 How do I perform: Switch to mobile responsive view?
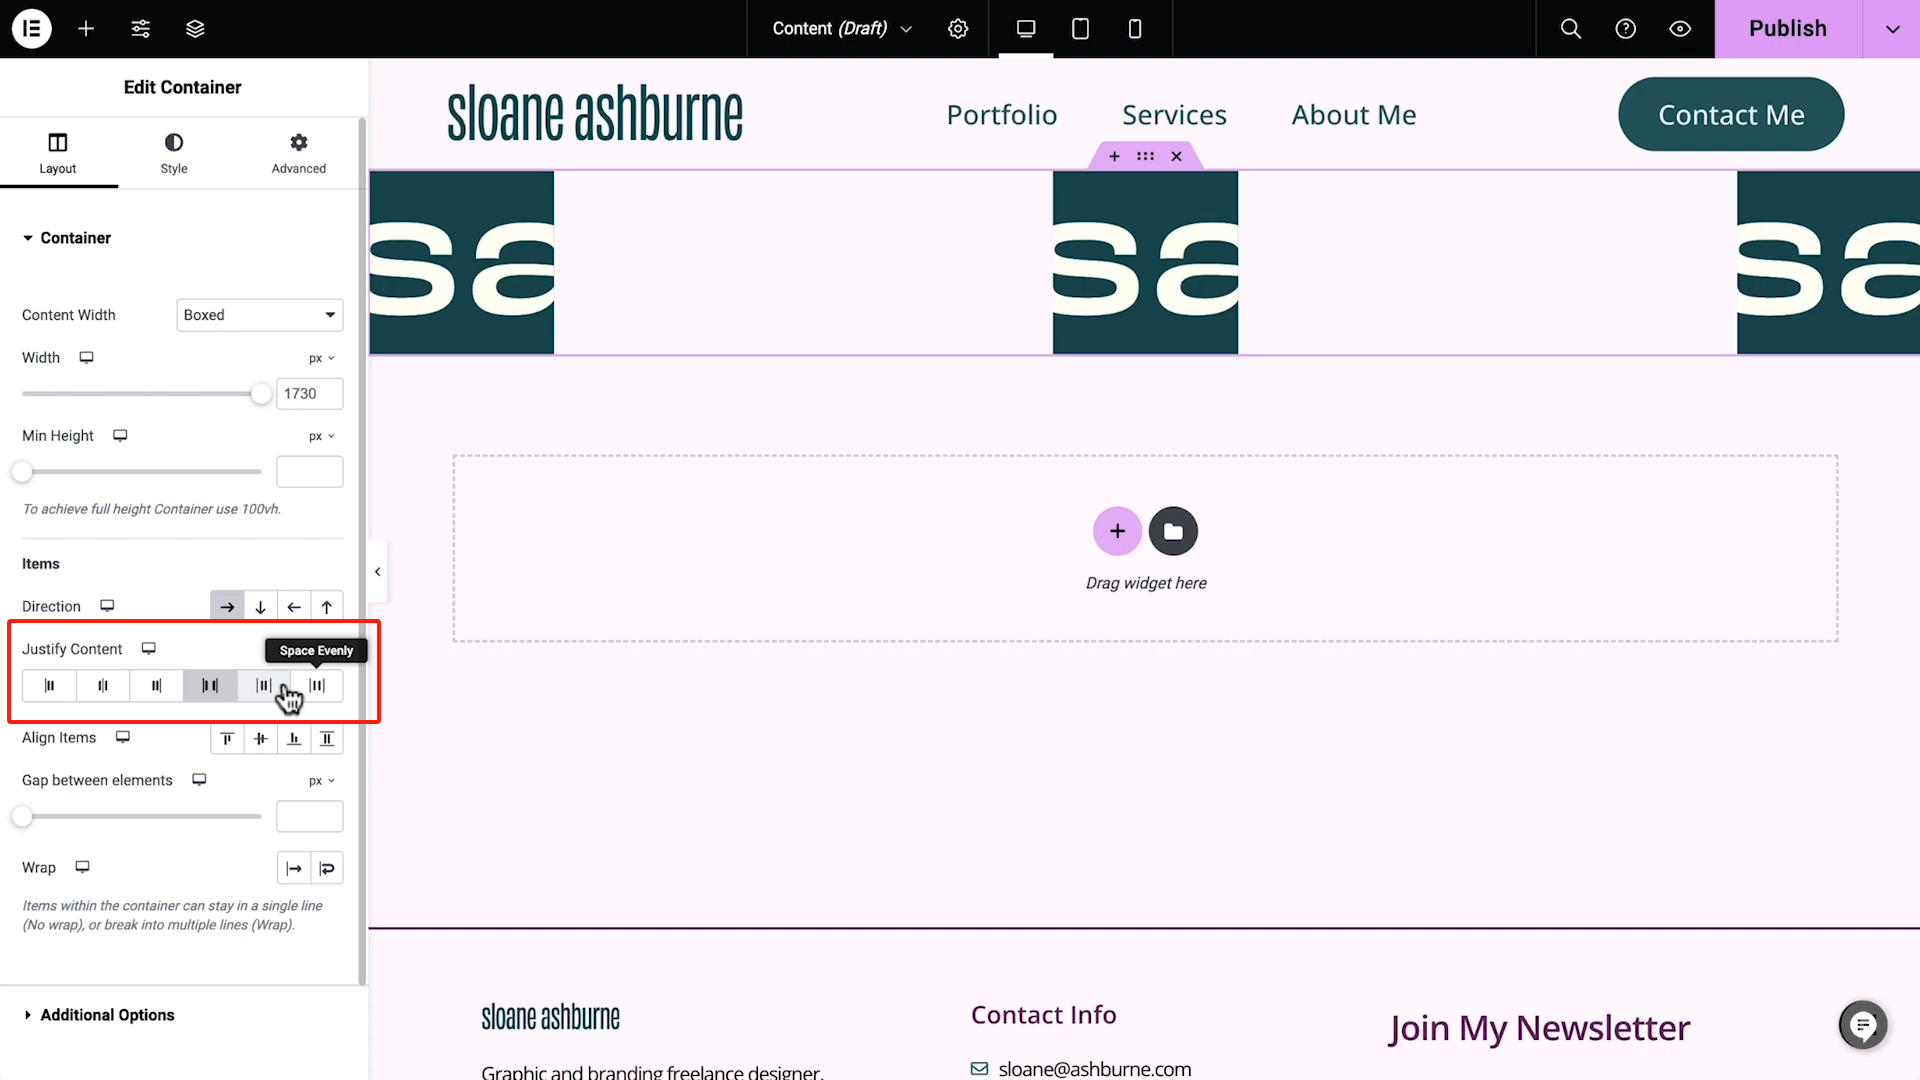(1134, 28)
